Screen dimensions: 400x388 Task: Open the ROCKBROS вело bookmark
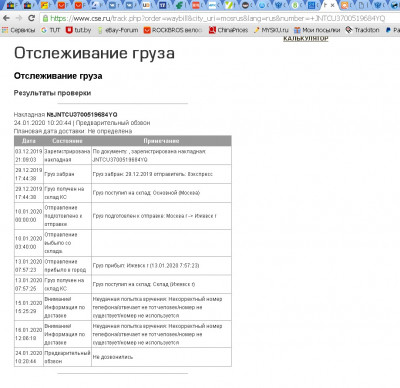pyautogui.click(x=173, y=30)
